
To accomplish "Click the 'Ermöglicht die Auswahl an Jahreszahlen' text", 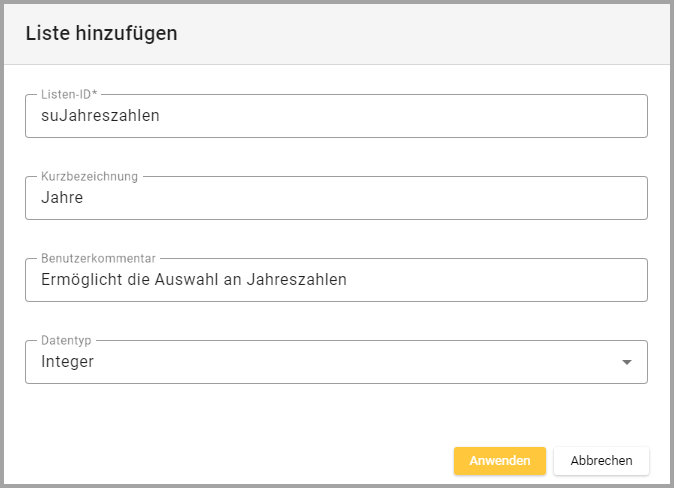I will (193, 280).
